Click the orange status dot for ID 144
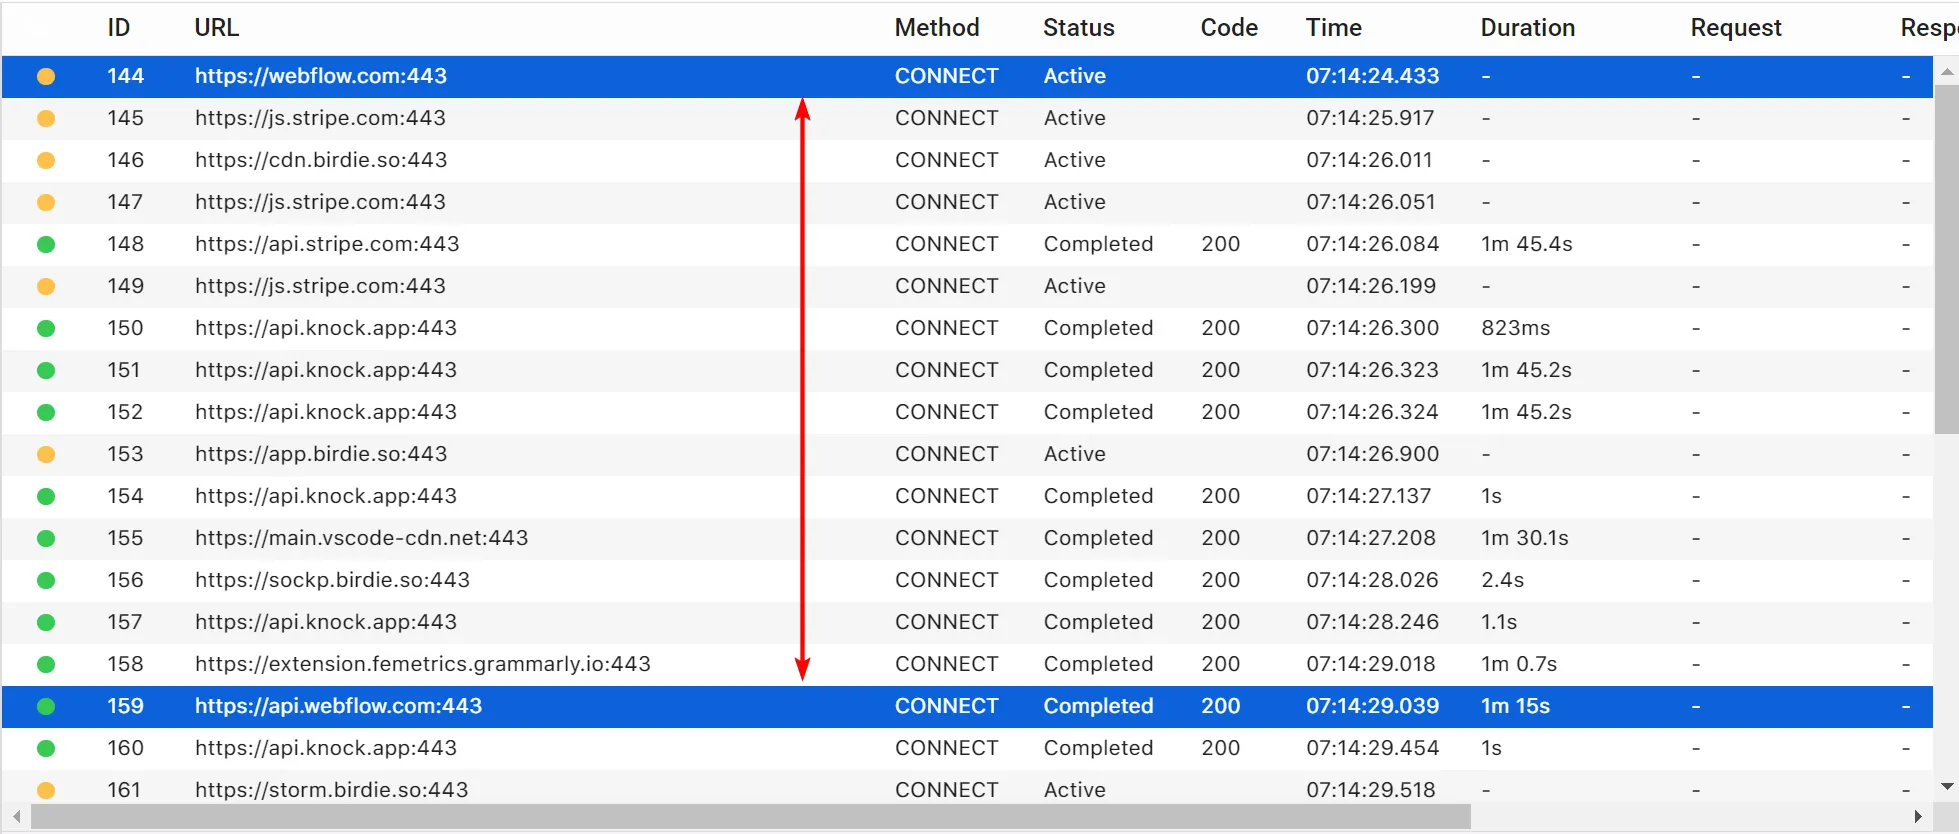The image size is (1959, 834). 46,76
